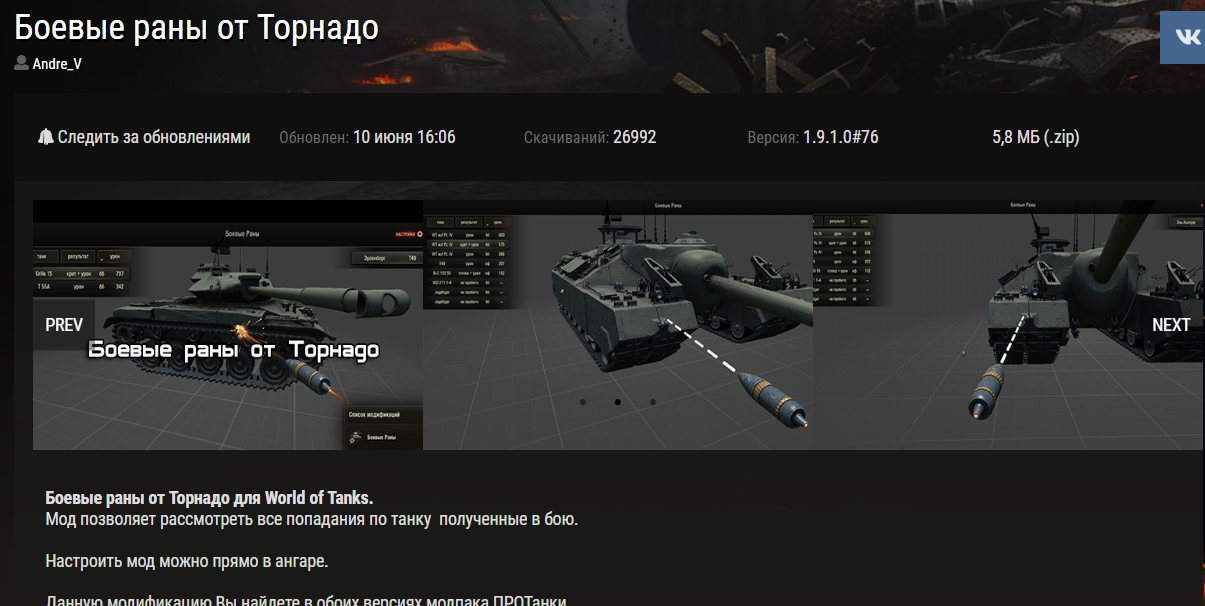Advance the gallery with NEXT

(1171, 325)
